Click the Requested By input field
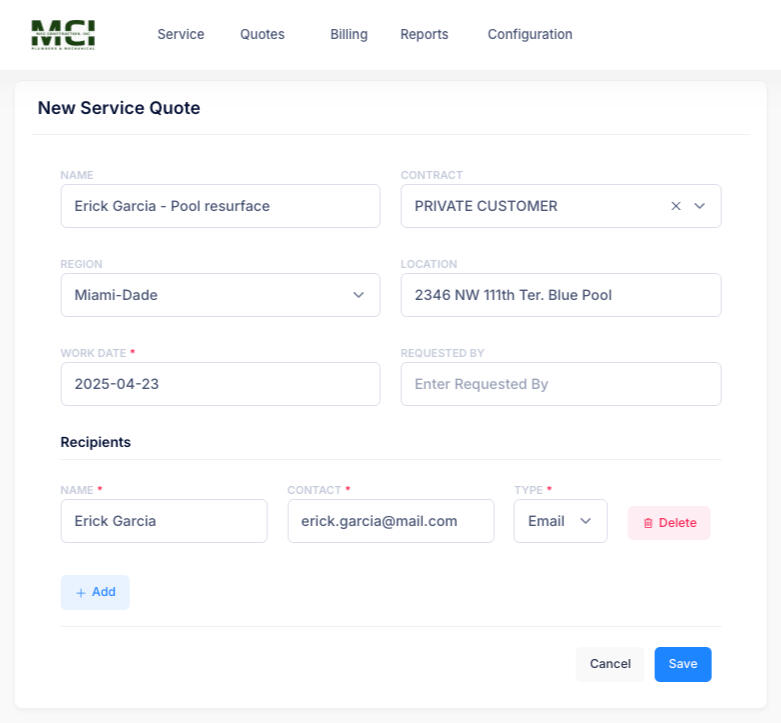 (560, 384)
